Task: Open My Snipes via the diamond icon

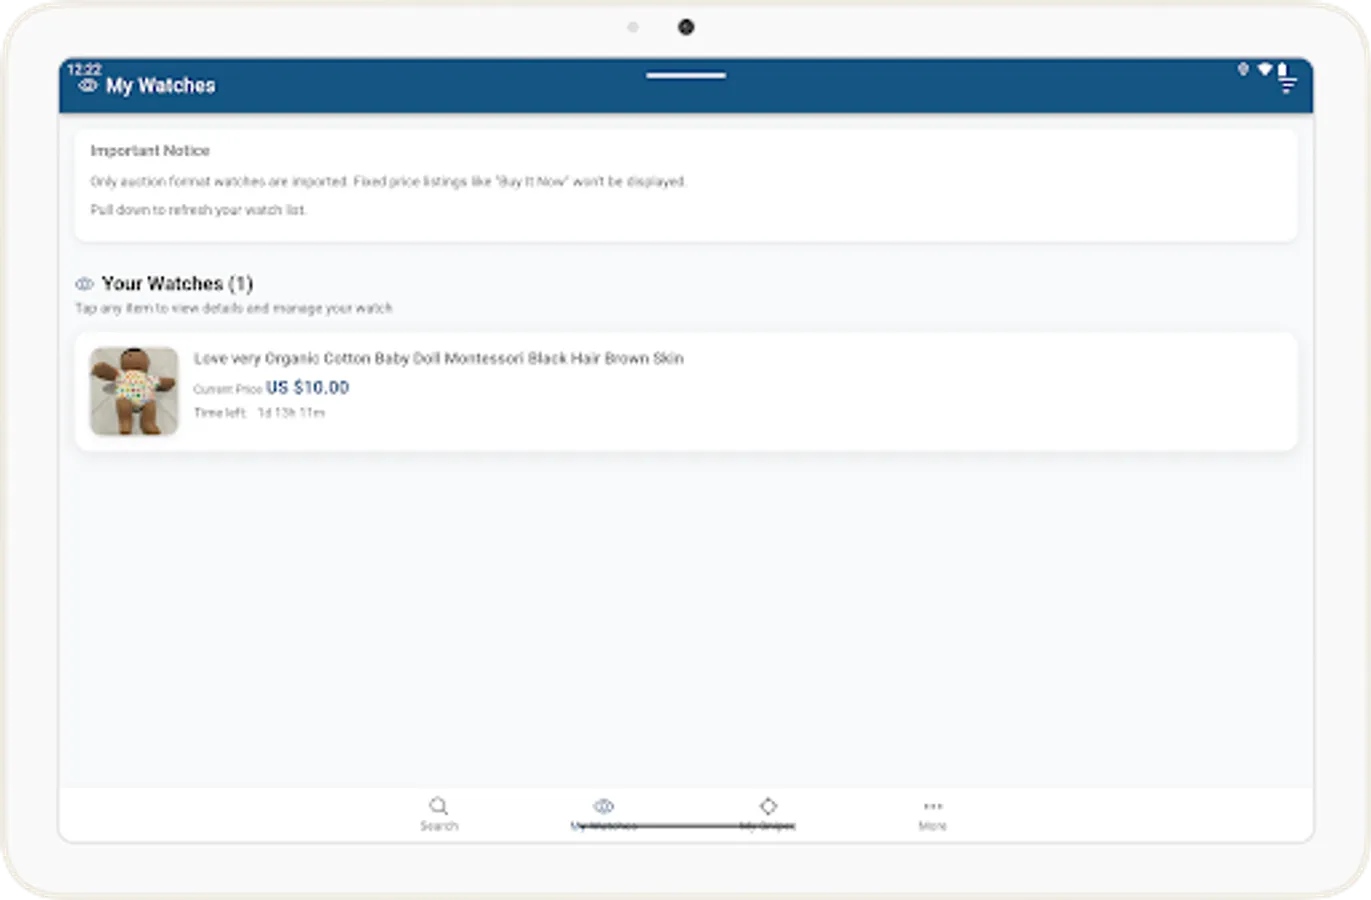Action: click(x=768, y=805)
